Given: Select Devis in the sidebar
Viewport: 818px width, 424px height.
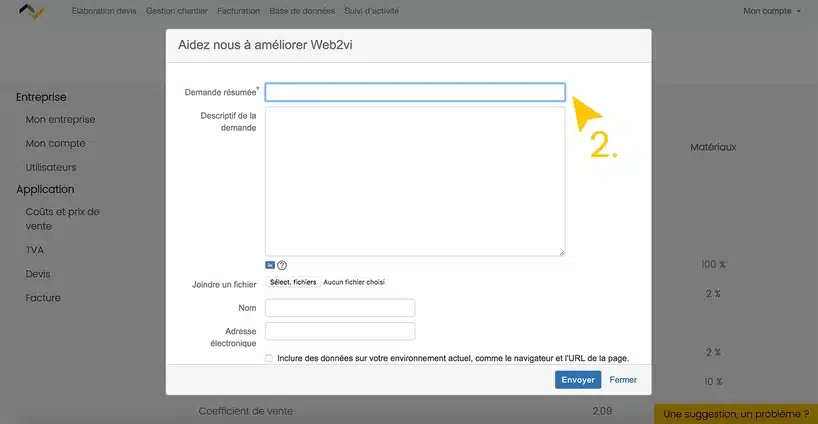Looking at the screenshot, I should coord(38,274).
